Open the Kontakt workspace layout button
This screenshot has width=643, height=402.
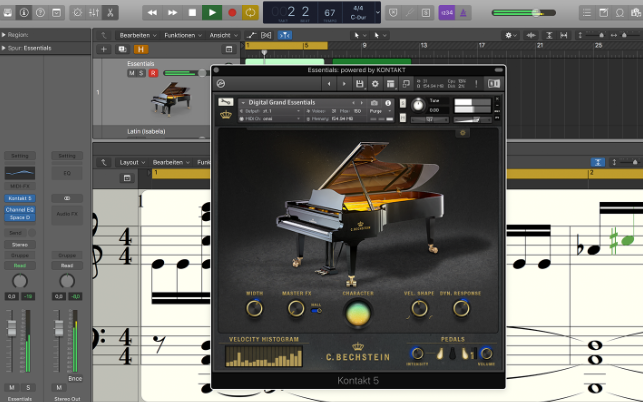(390, 84)
